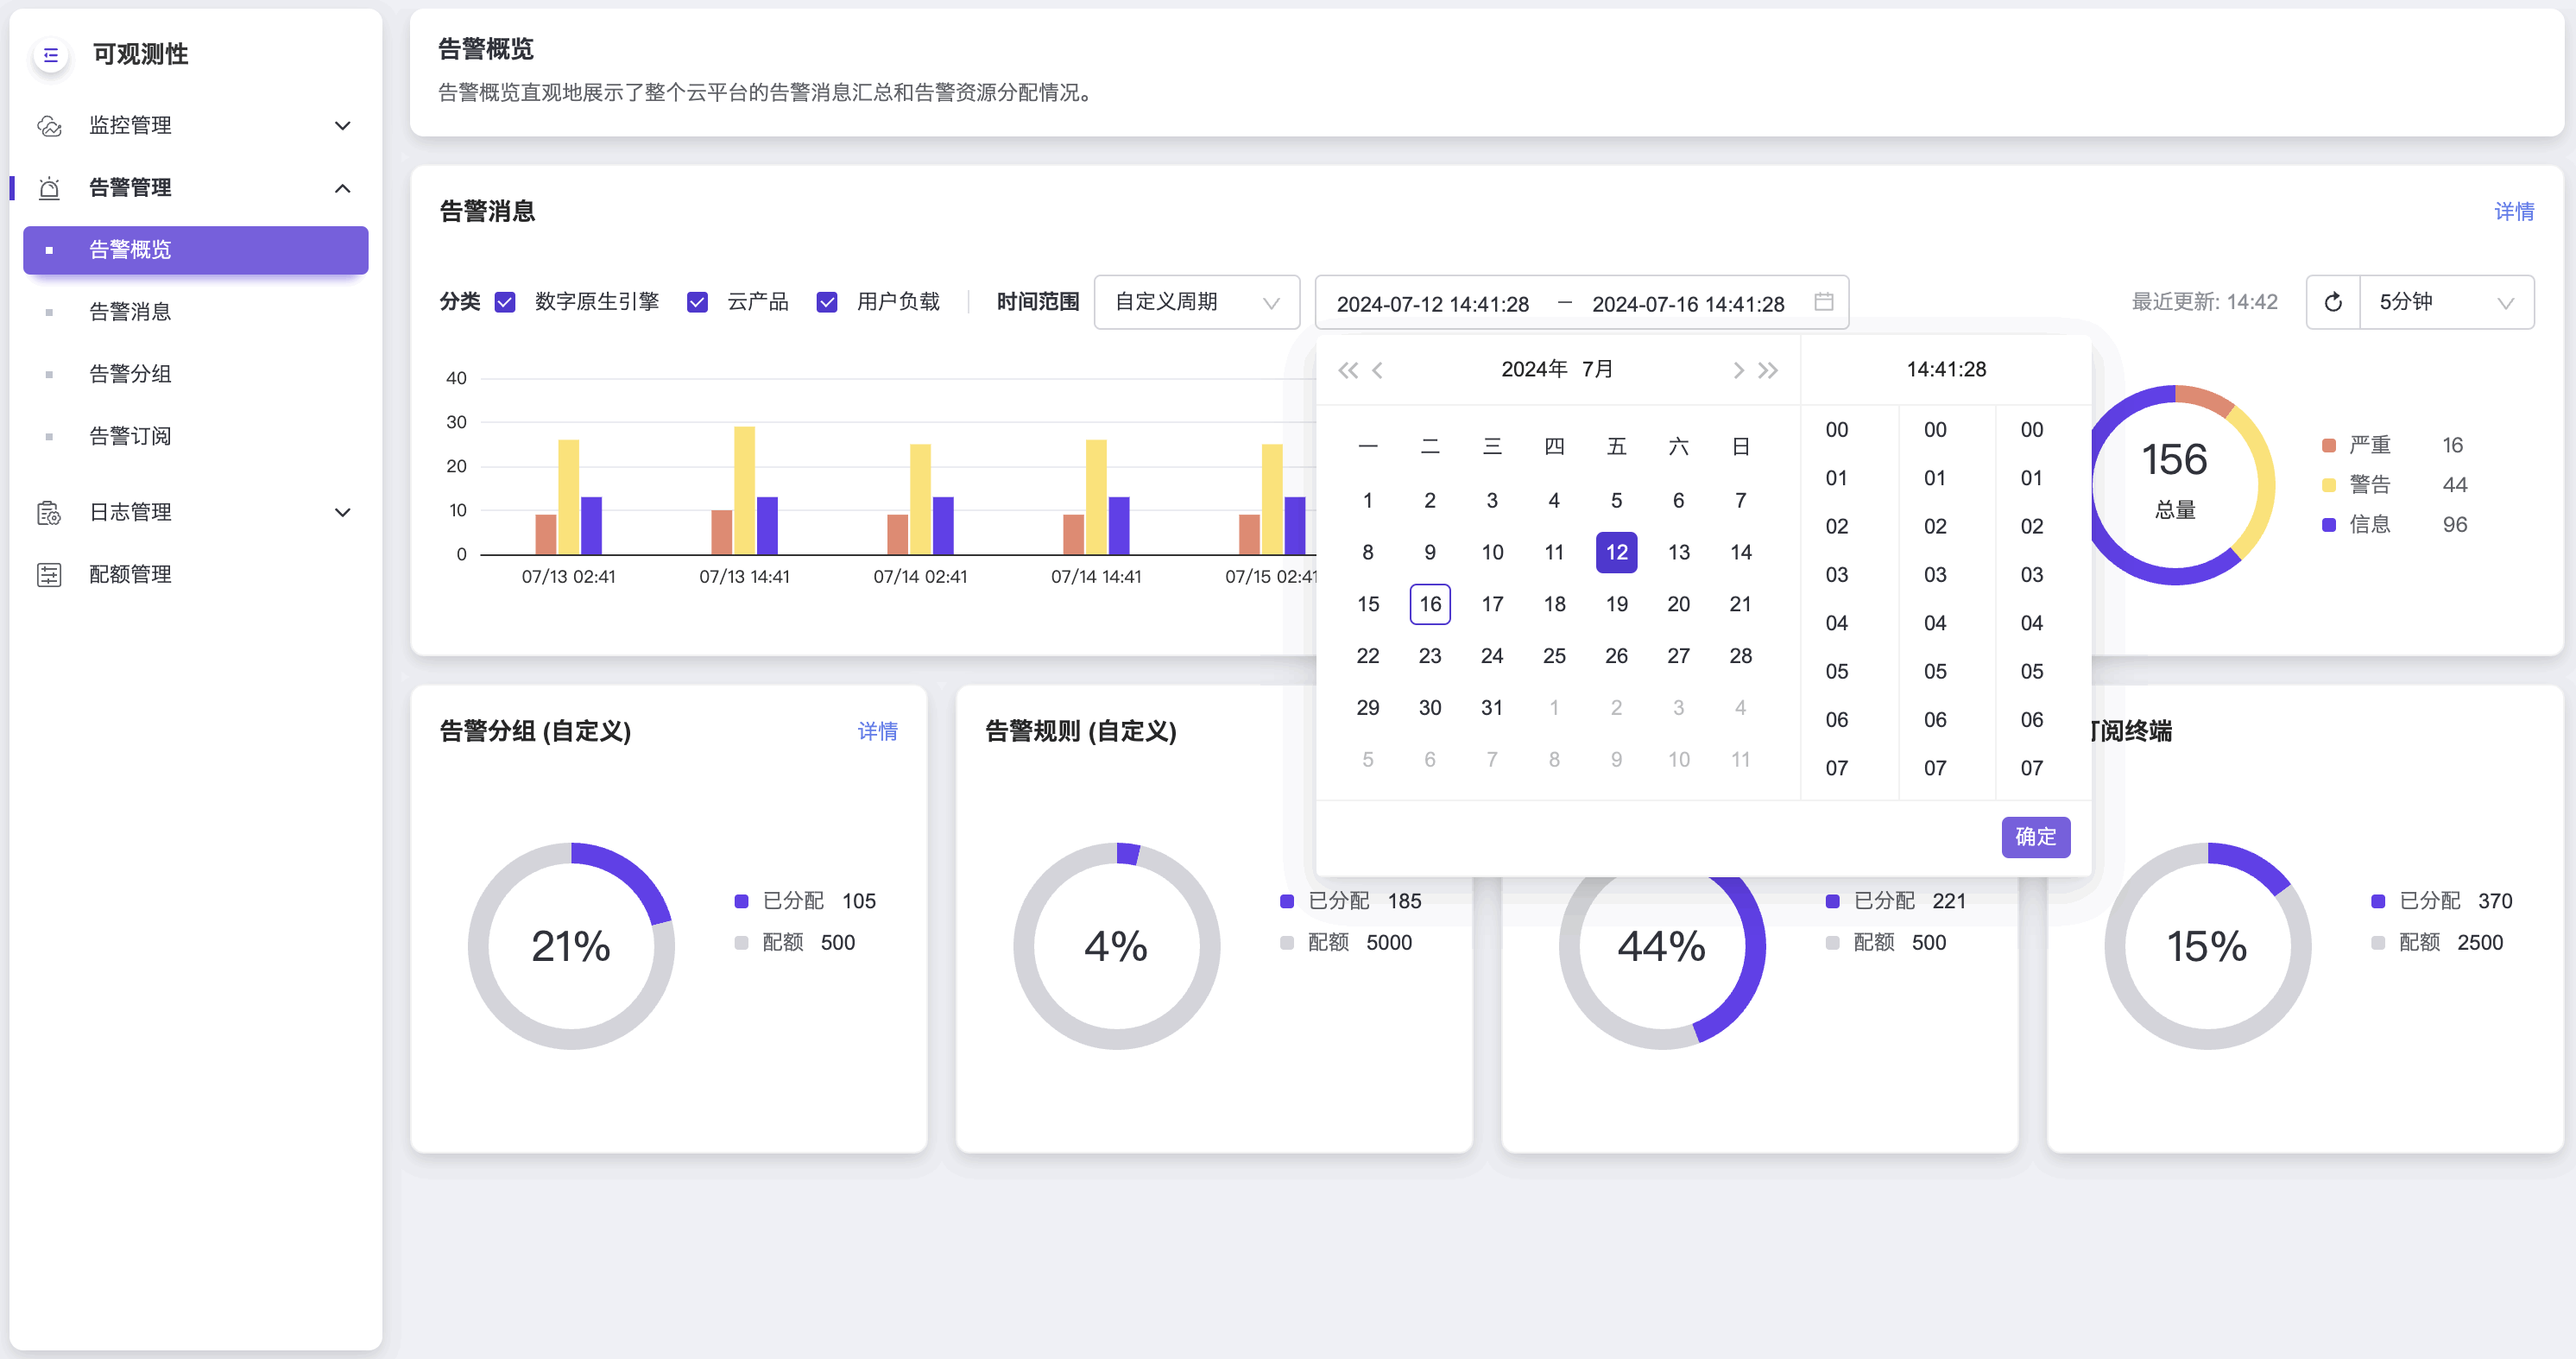
Task: Open 详情 link in 告警分组 card
Action: coord(877,731)
